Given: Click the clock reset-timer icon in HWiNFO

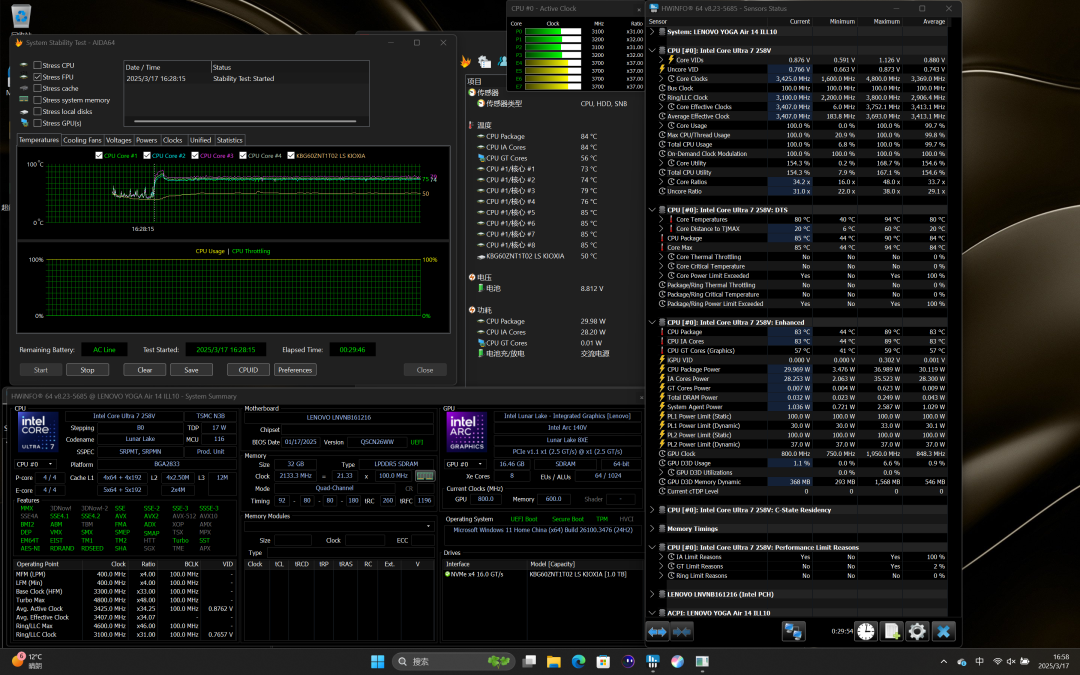Looking at the screenshot, I should click(866, 631).
